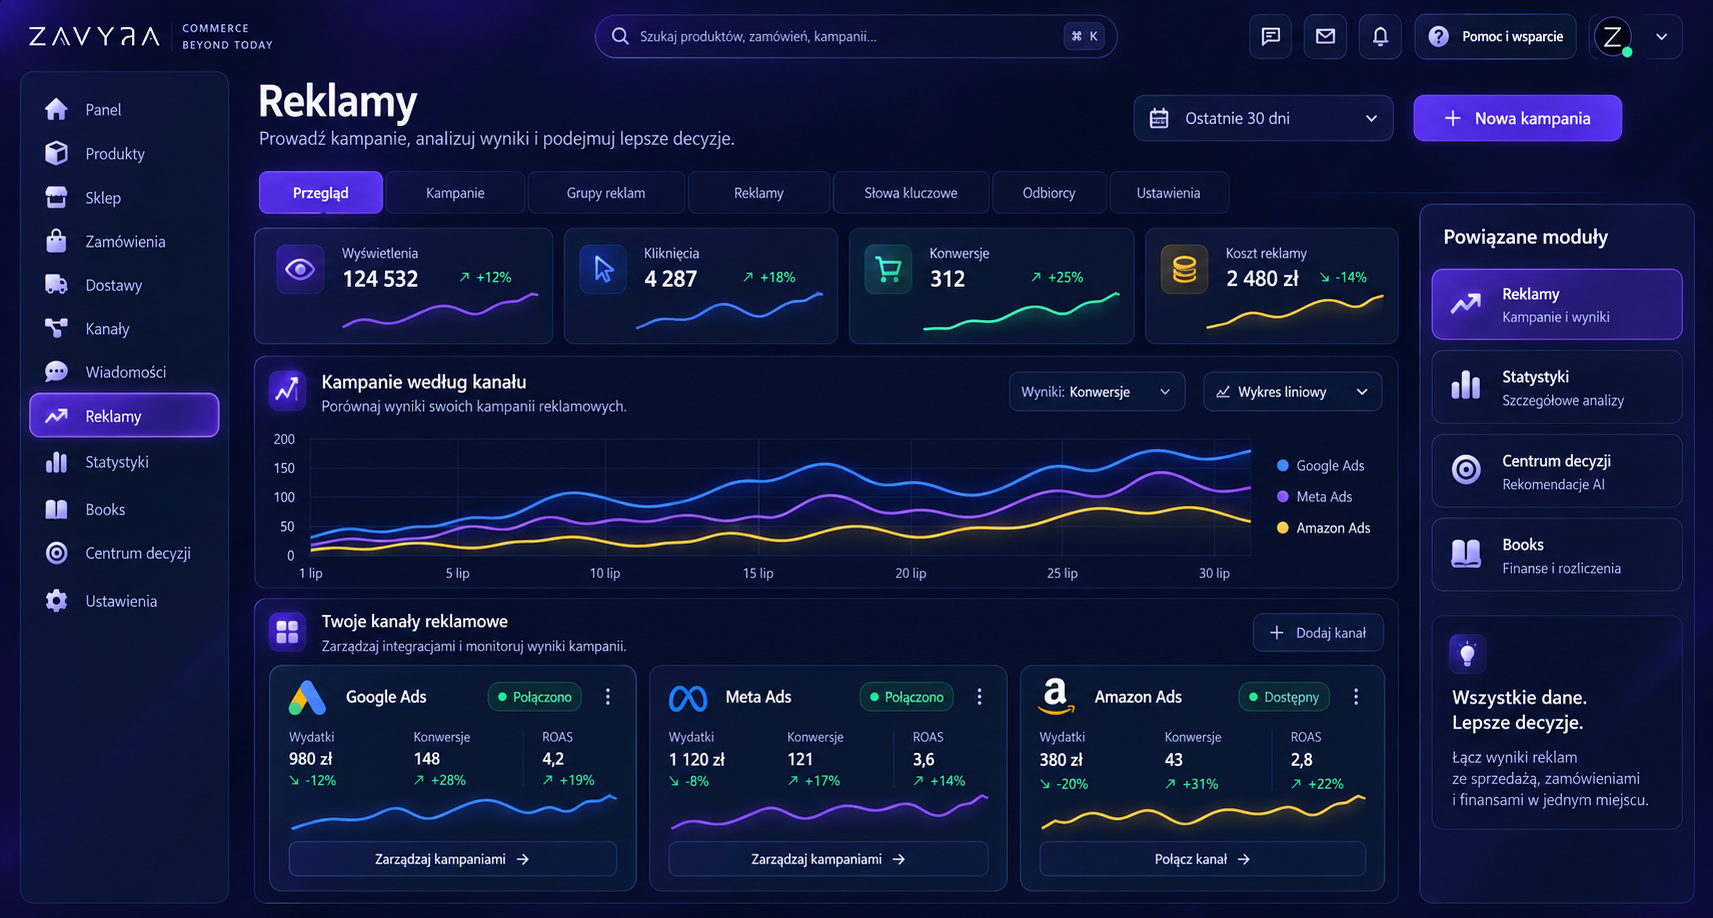Screen dimensions: 1713x918
Task: Click the Dostępny status badge on Amazon Ads
Action: [x=1284, y=697]
